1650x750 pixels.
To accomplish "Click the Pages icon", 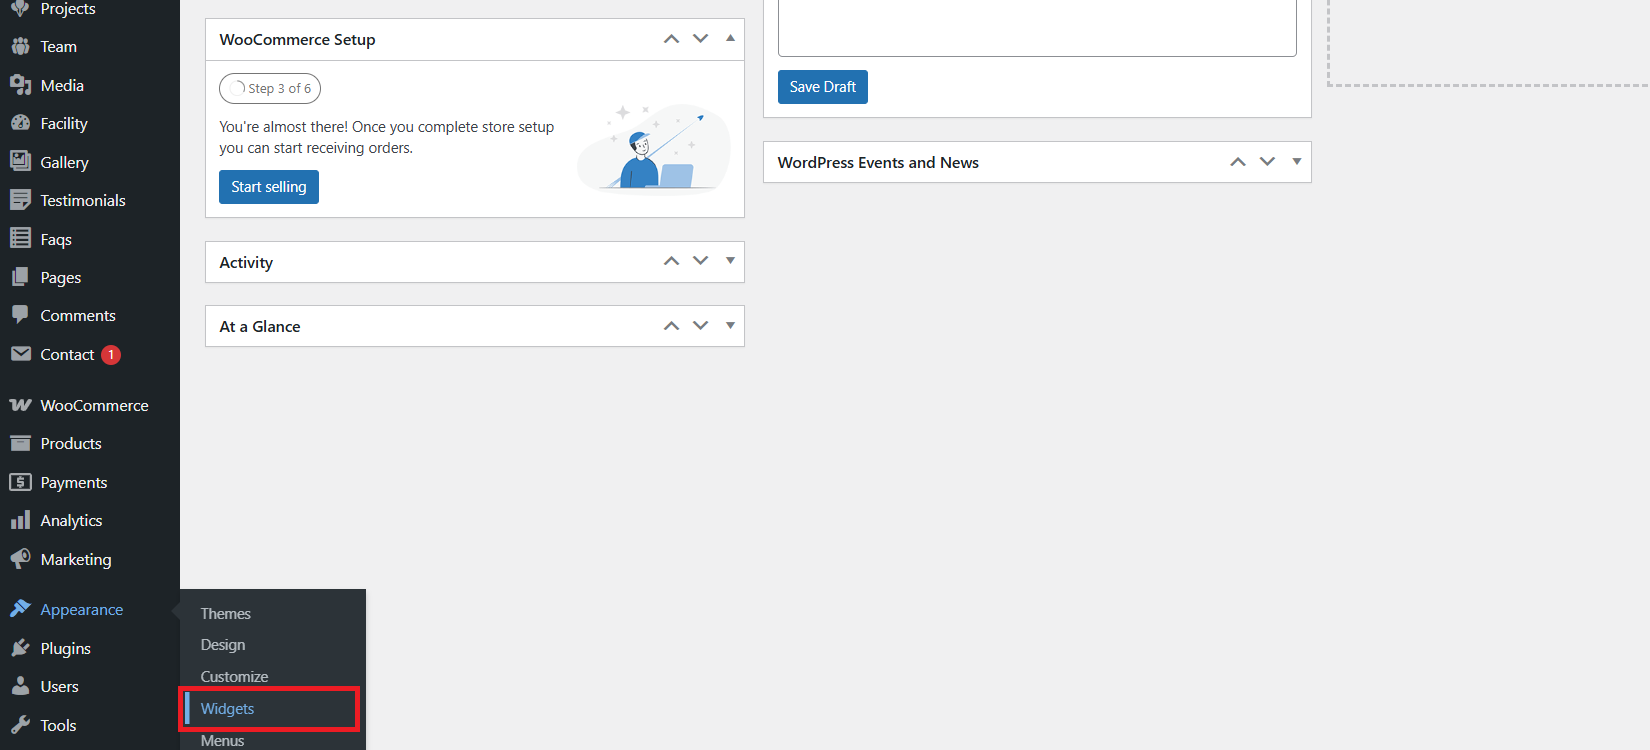I will click(x=20, y=277).
